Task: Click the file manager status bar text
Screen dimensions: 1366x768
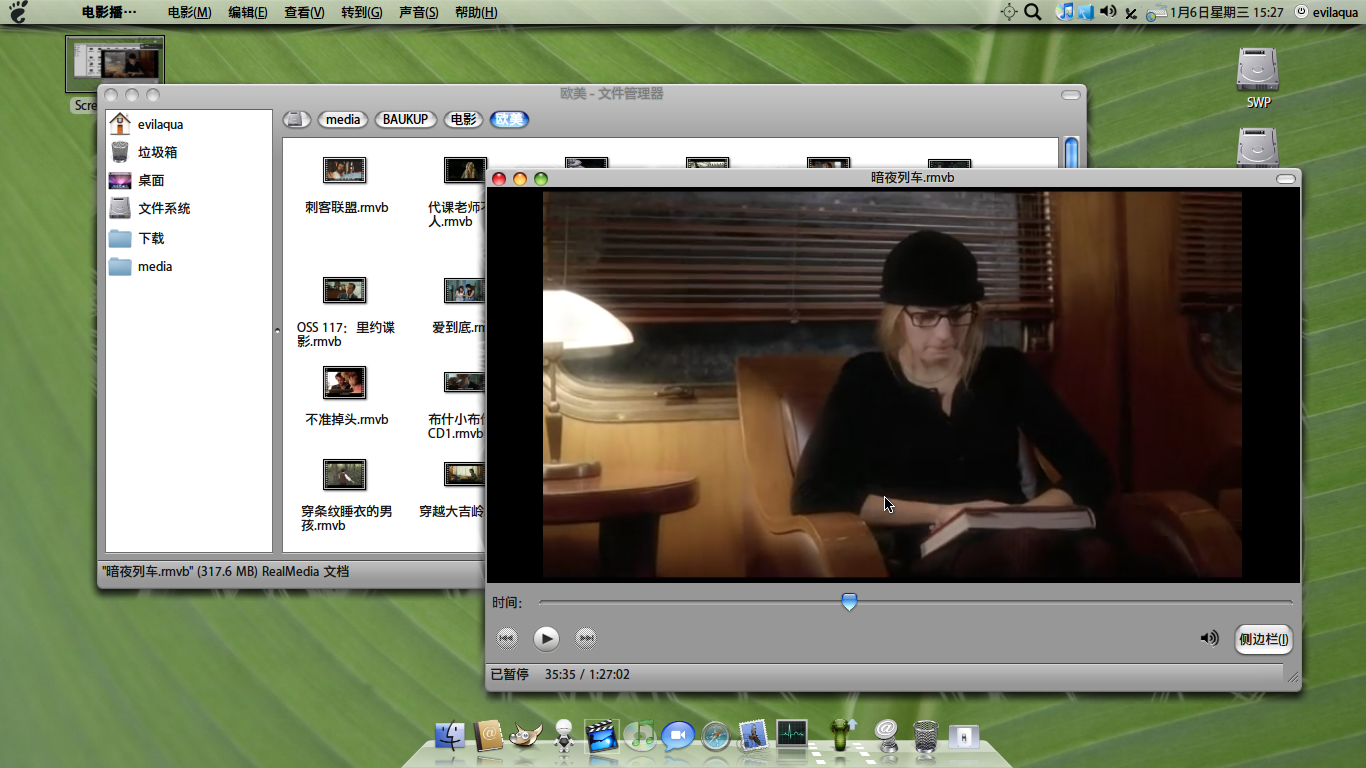Action: pos(226,572)
